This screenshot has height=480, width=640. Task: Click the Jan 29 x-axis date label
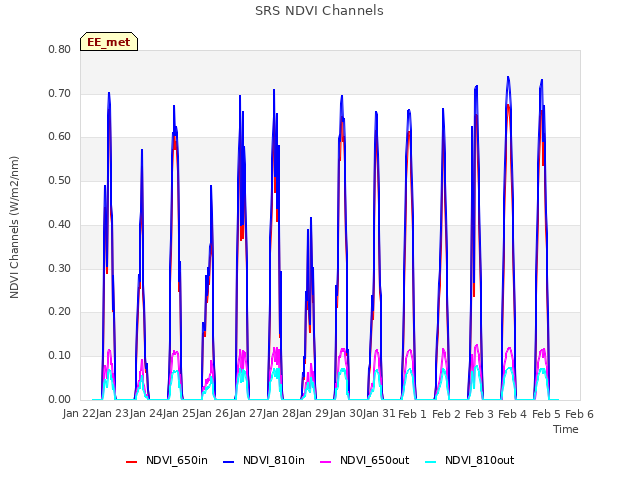[x=313, y=414]
